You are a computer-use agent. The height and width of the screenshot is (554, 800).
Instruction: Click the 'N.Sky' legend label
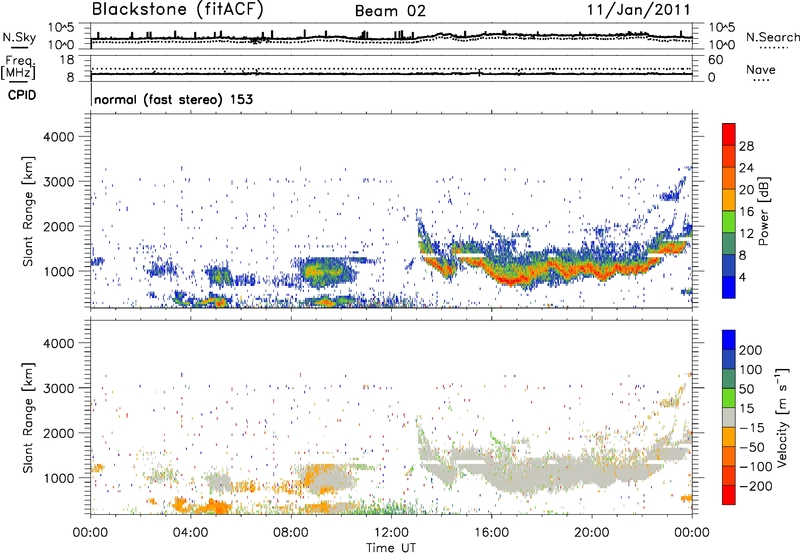click(19, 37)
